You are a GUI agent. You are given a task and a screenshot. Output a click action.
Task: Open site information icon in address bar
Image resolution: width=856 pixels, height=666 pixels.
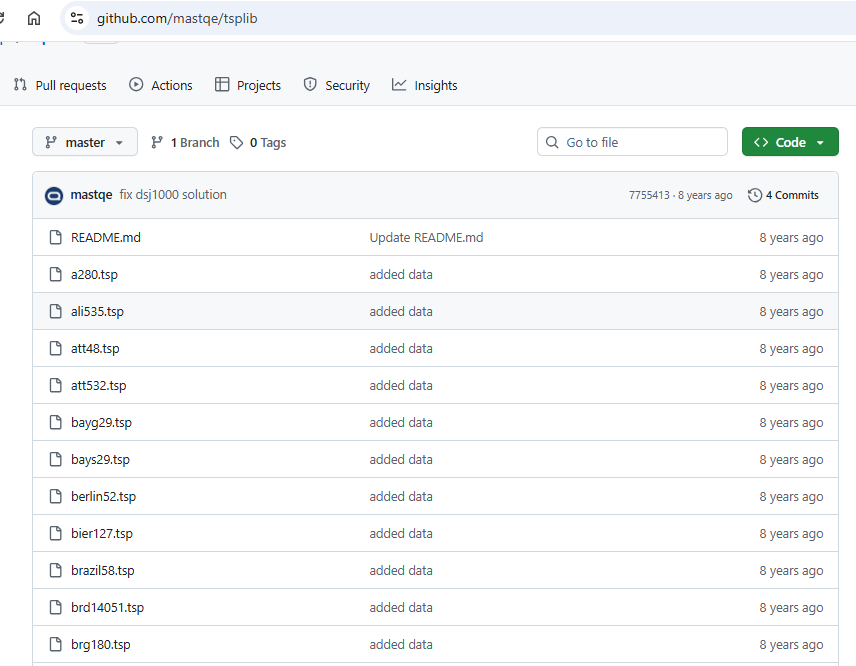[x=78, y=18]
